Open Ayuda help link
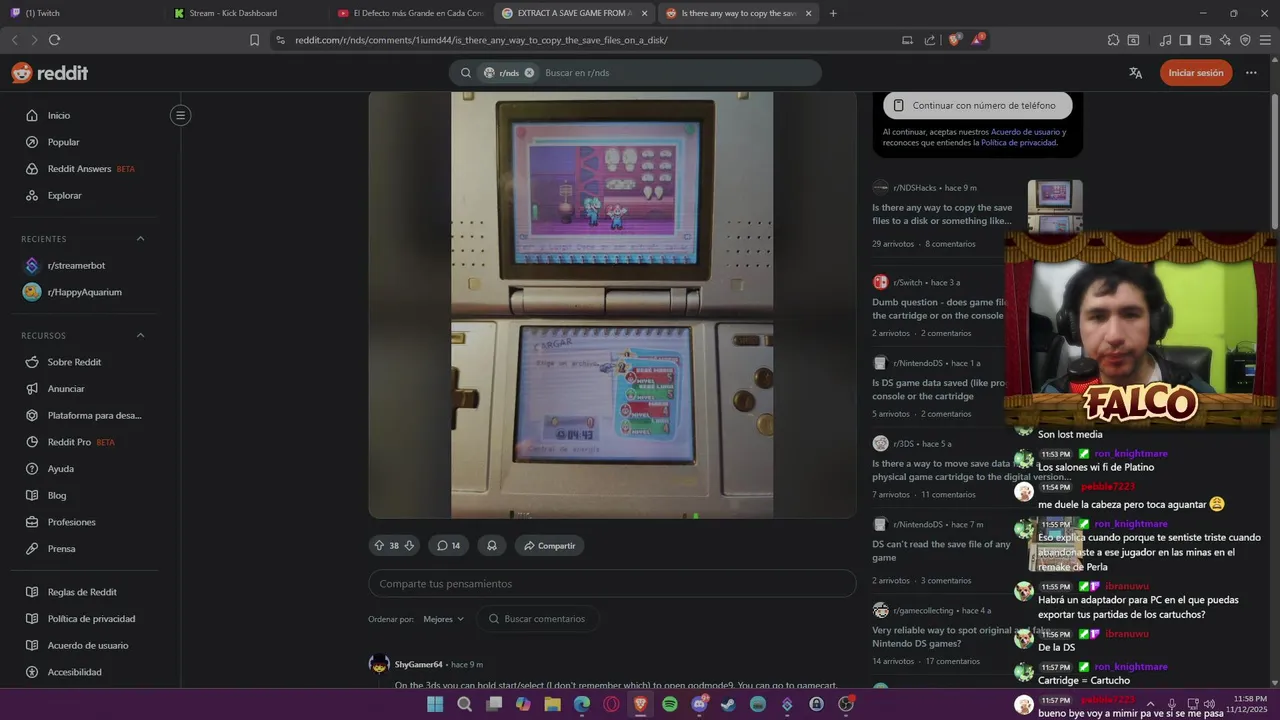 point(60,469)
